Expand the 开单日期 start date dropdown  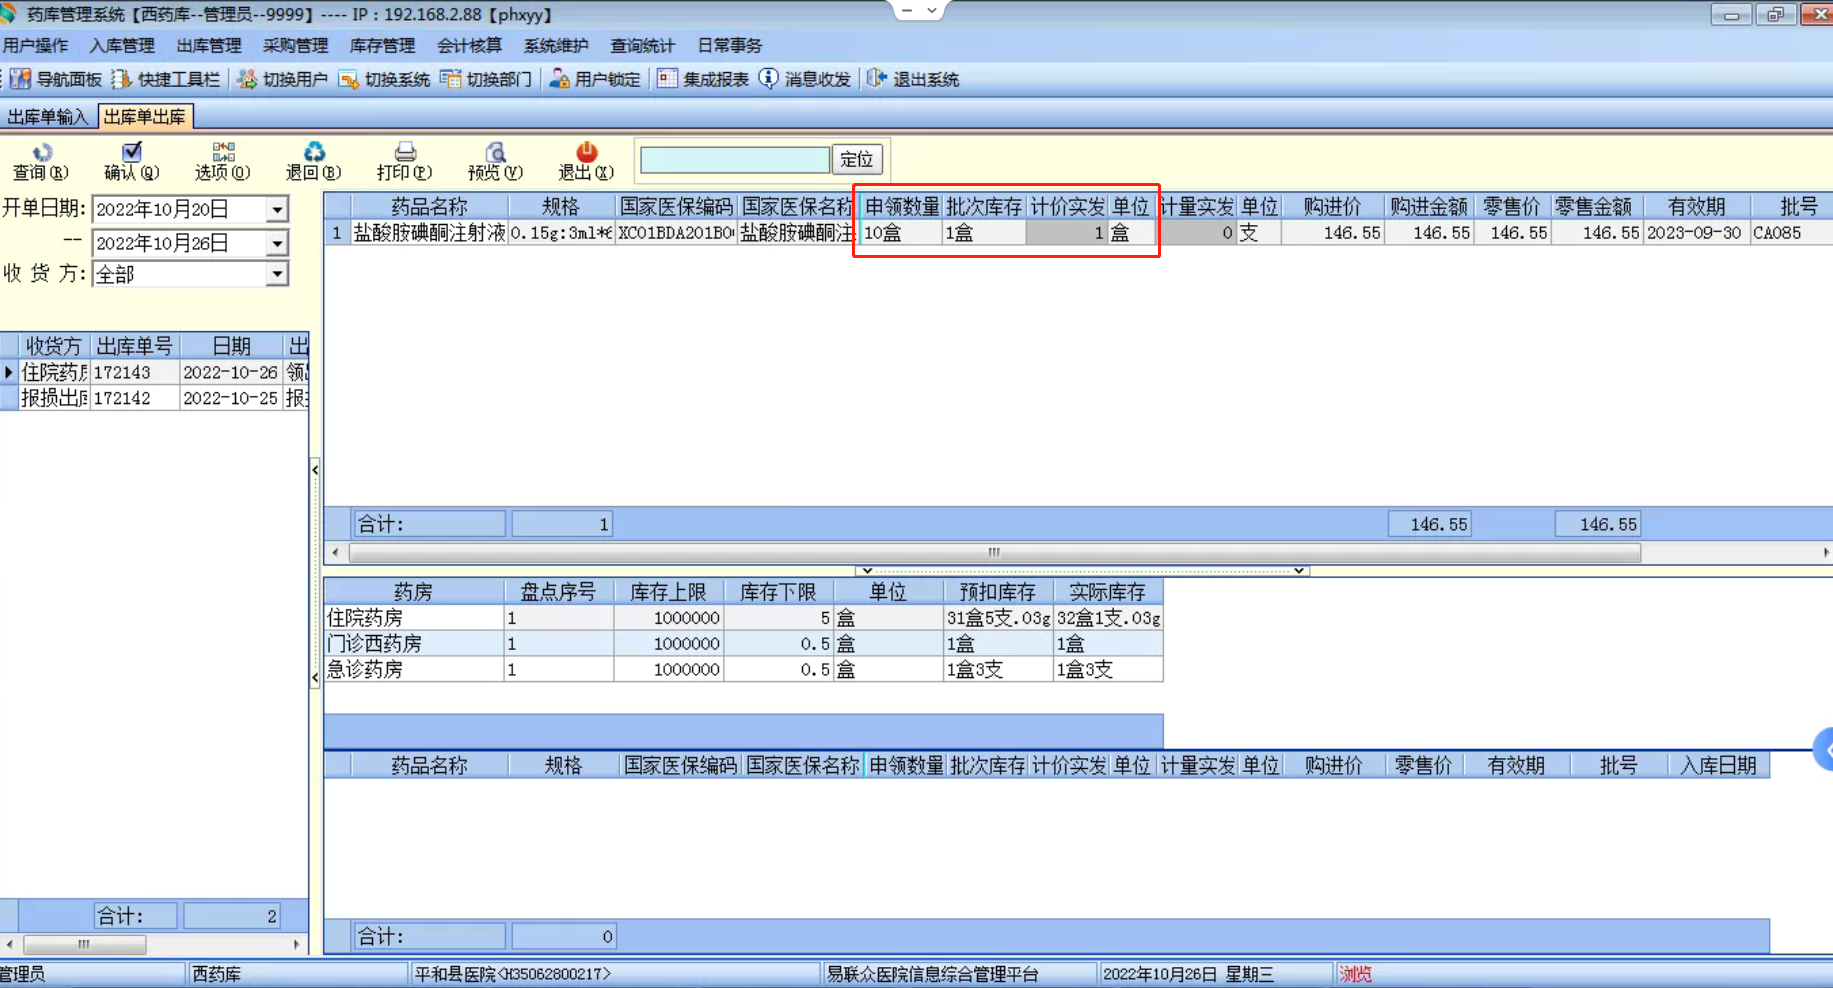pos(277,209)
